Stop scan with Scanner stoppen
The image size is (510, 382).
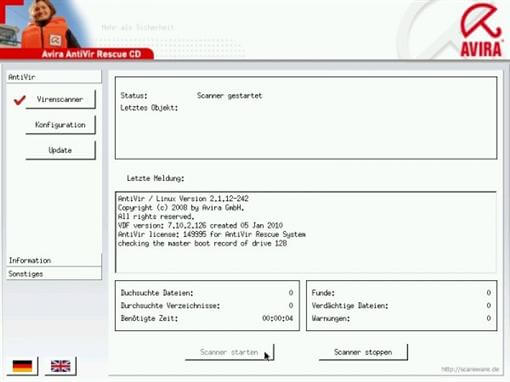click(x=363, y=352)
